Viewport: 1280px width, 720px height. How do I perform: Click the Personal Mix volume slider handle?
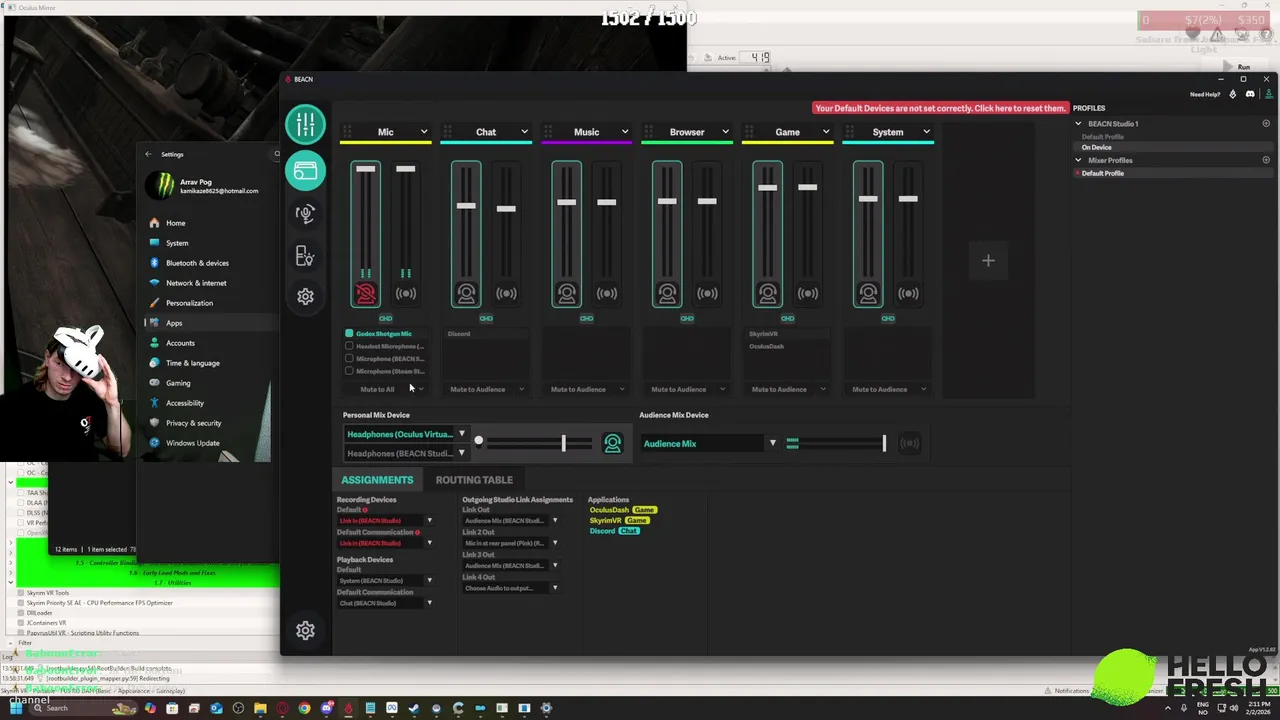click(563, 443)
